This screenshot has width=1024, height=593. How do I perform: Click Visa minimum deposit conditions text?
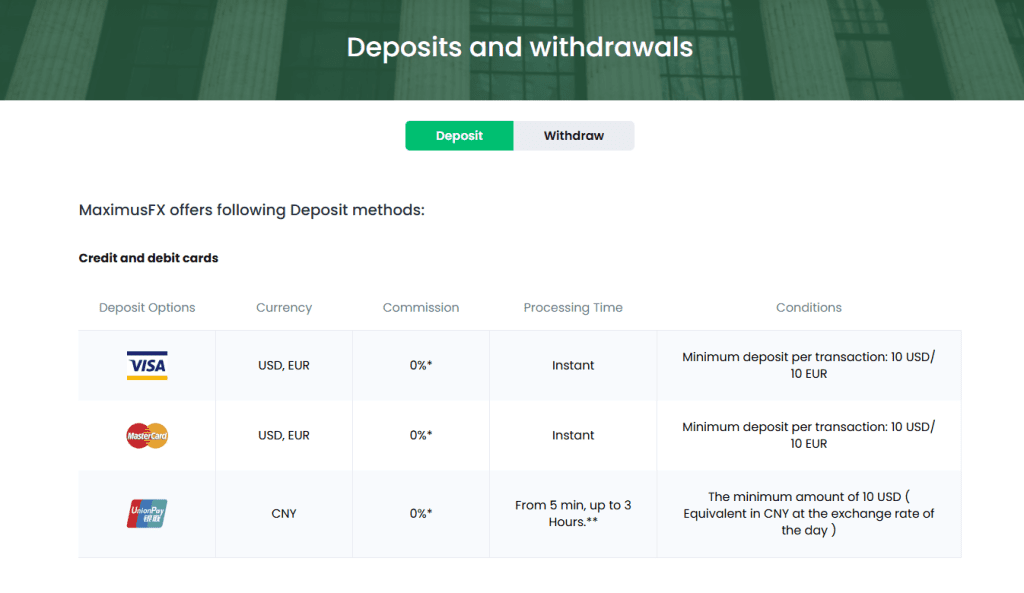[x=808, y=365]
